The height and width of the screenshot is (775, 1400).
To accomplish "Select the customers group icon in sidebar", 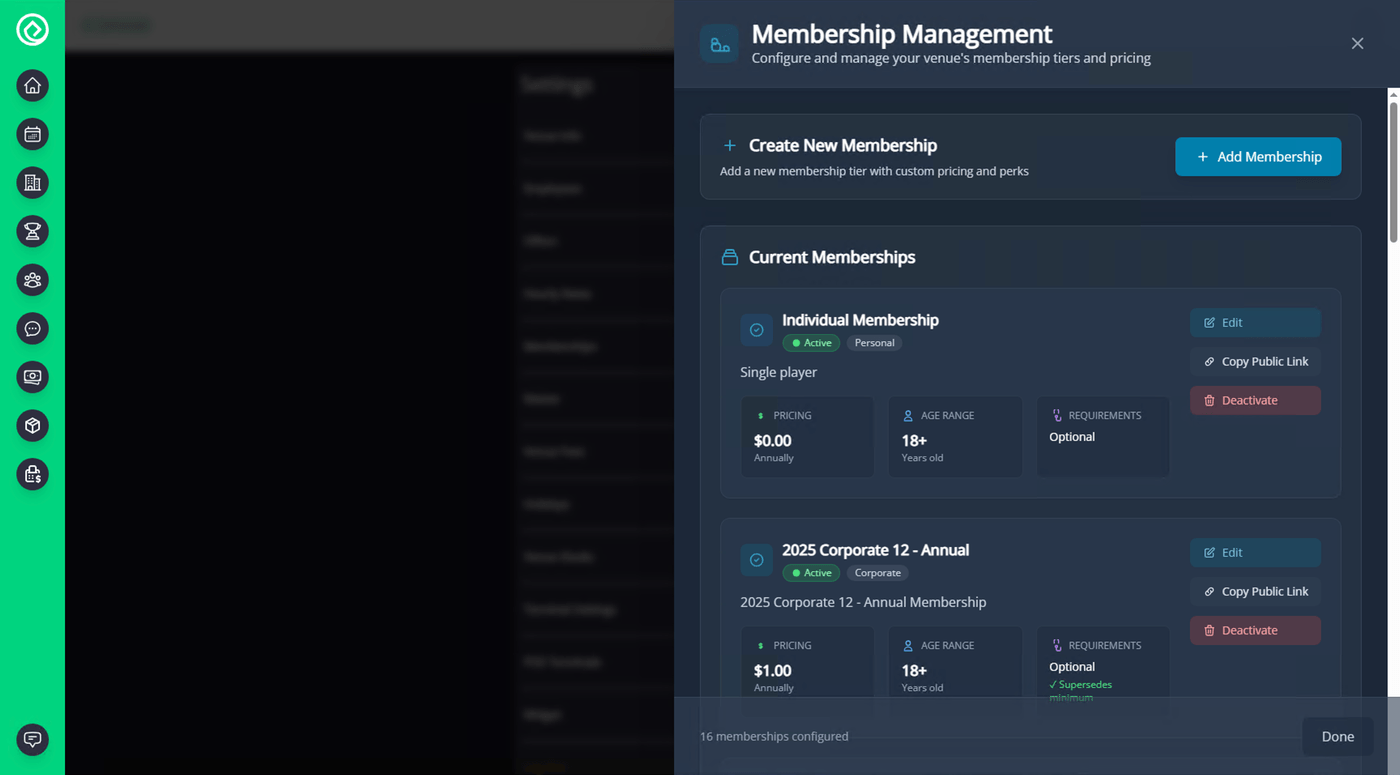I will 32,280.
